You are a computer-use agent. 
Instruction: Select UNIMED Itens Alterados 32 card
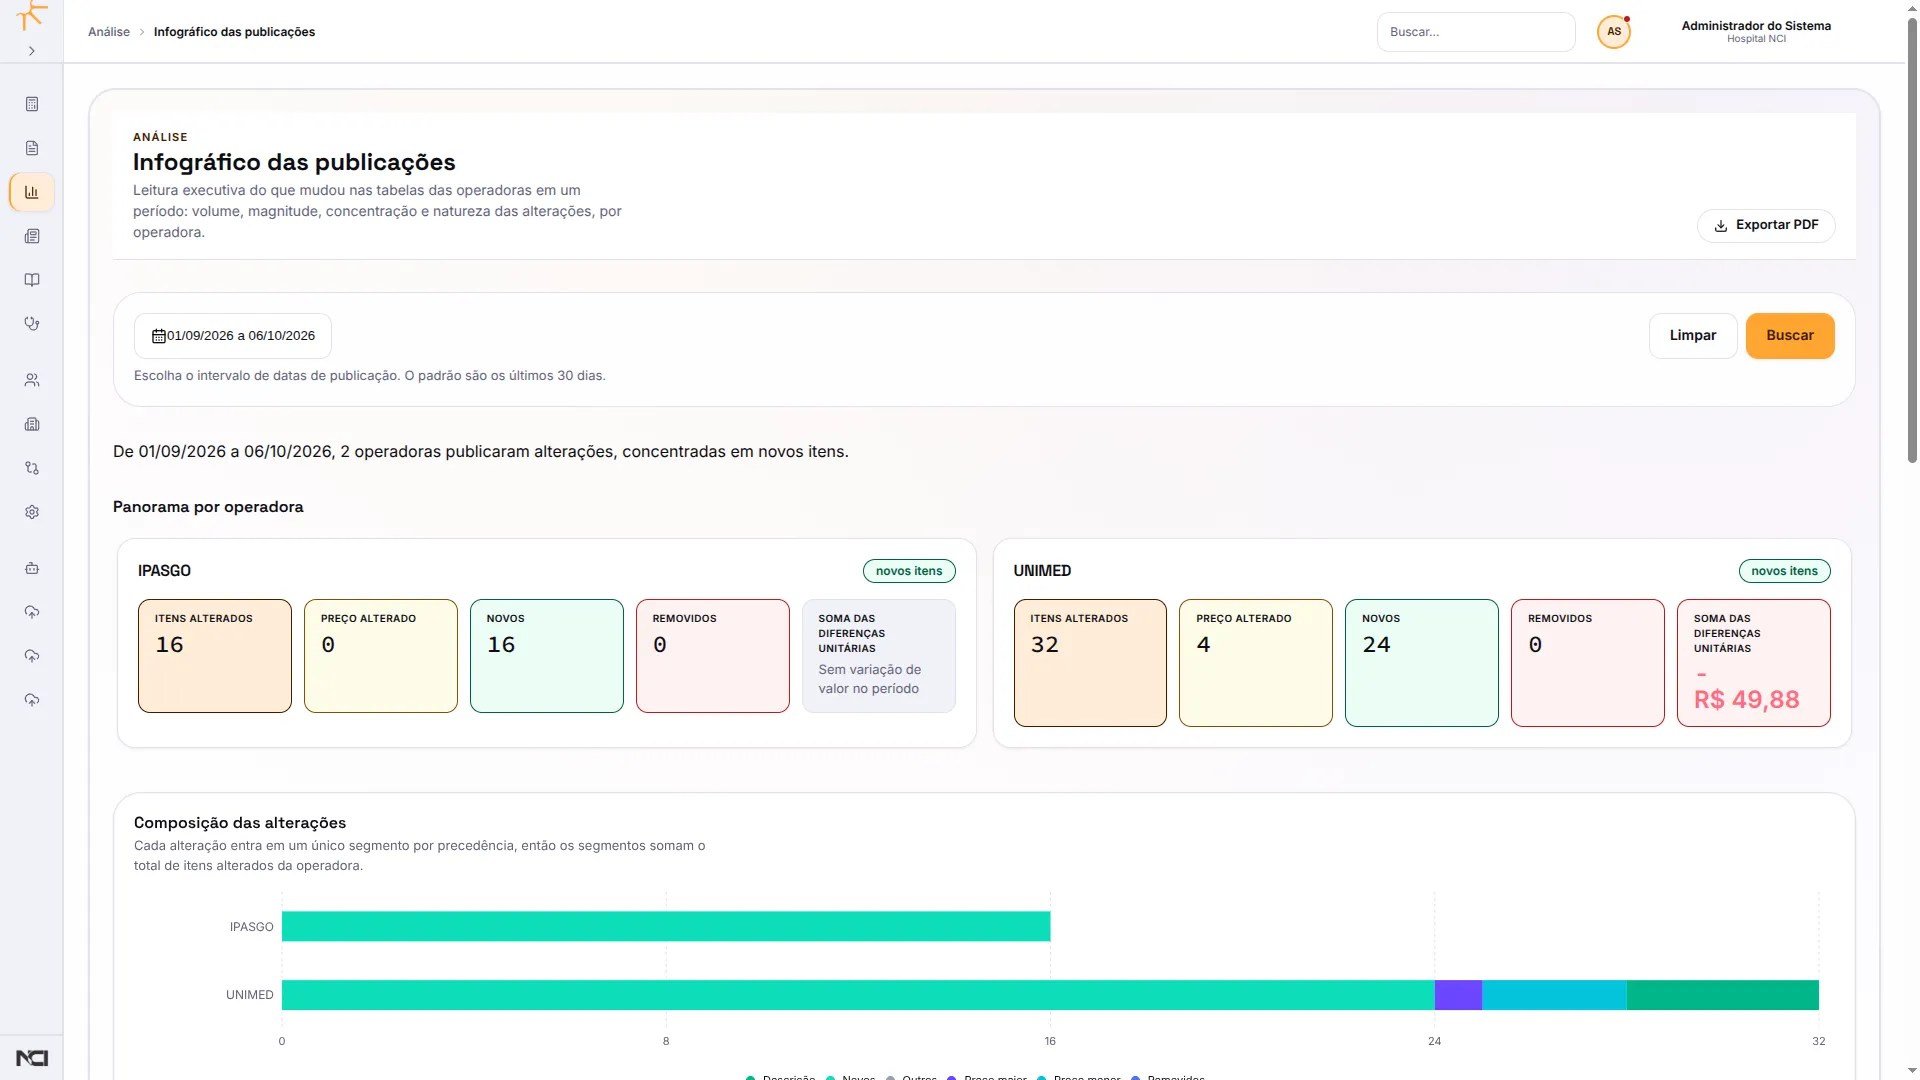(1090, 663)
